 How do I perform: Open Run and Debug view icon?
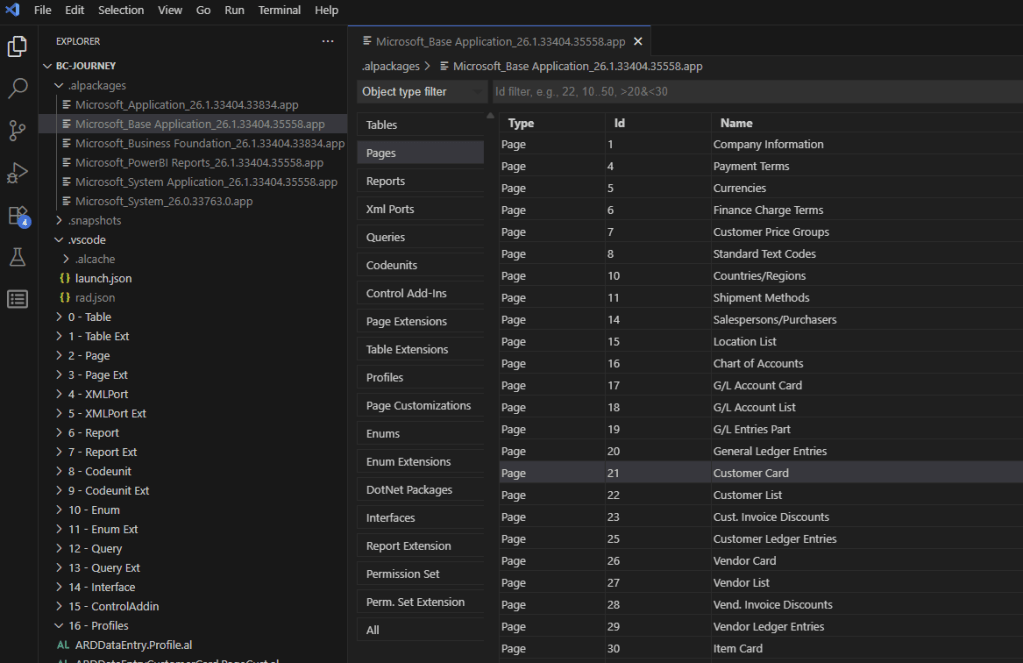(x=17, y=172)
